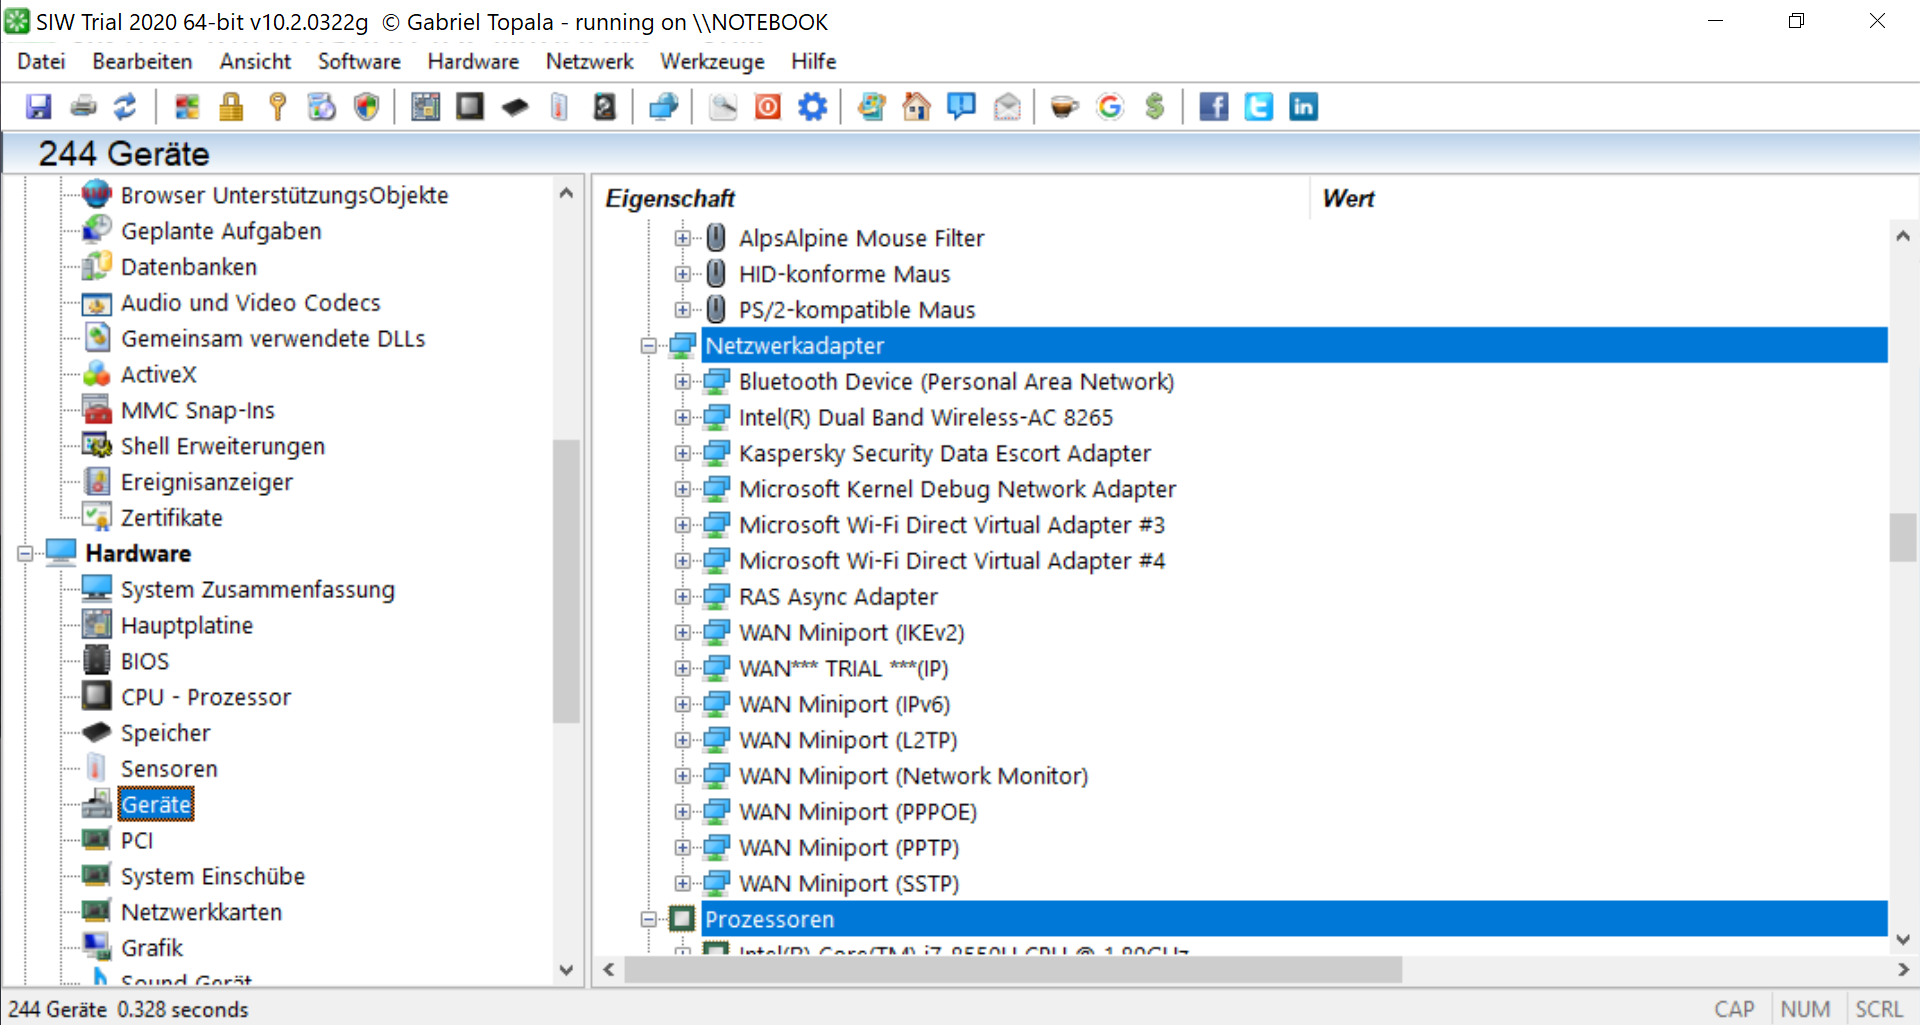Click the CPU chip toolbar icon

tap(470, 107)
